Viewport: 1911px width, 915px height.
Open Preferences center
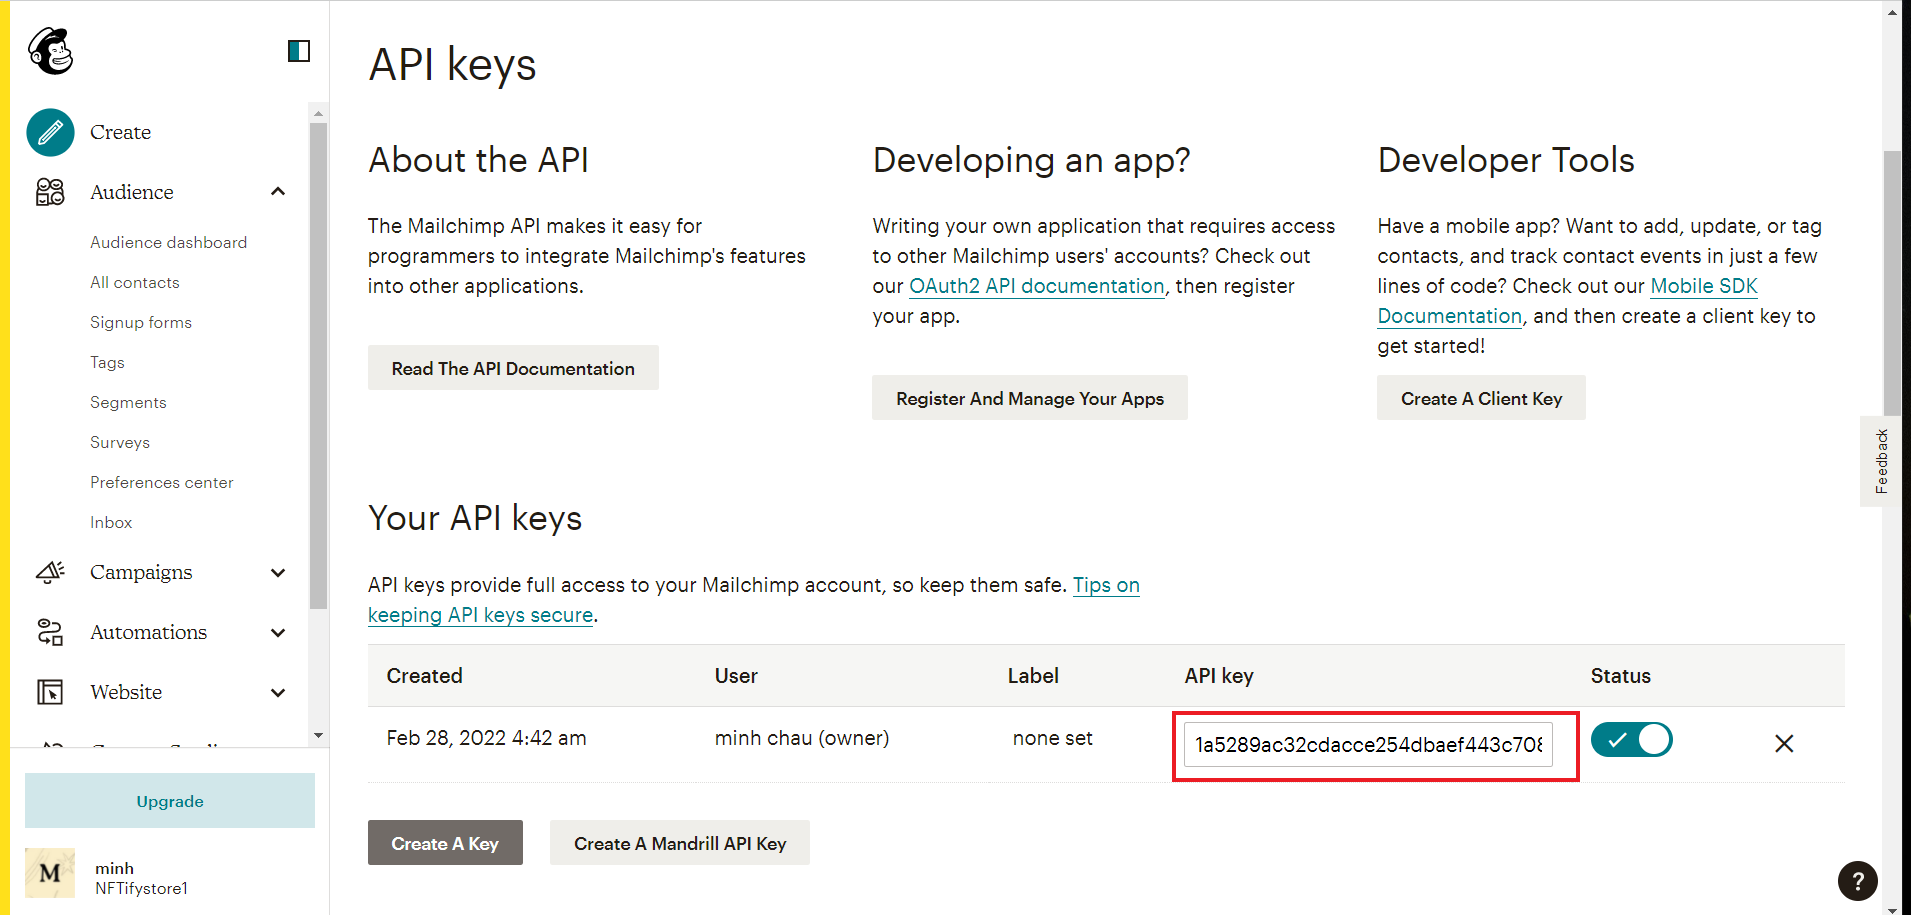162,482
